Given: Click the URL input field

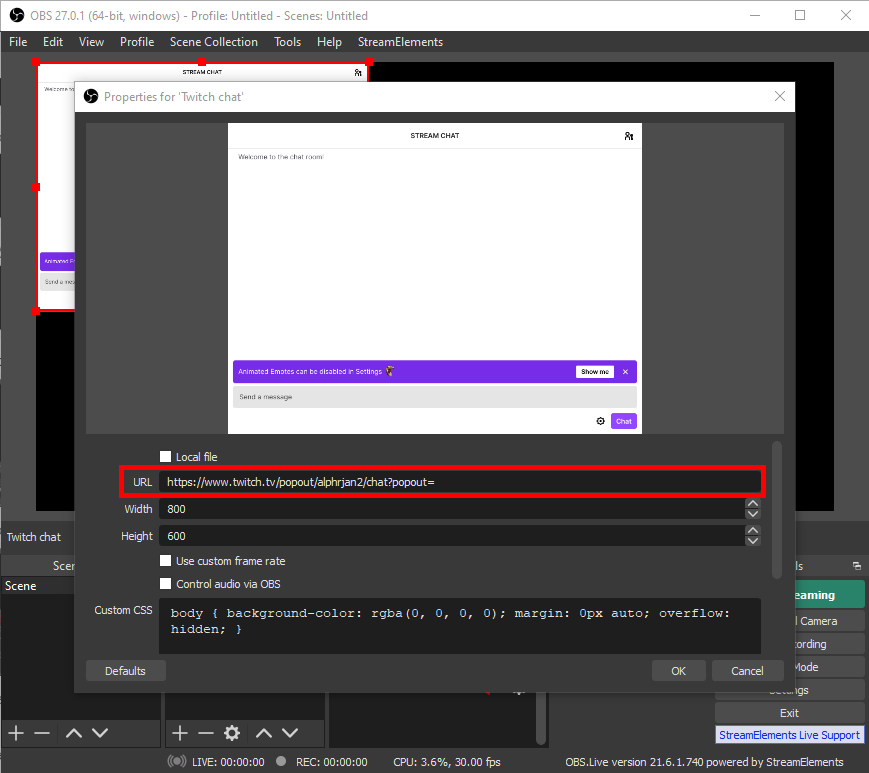Looking at the screenshot, I should (459, 482).
